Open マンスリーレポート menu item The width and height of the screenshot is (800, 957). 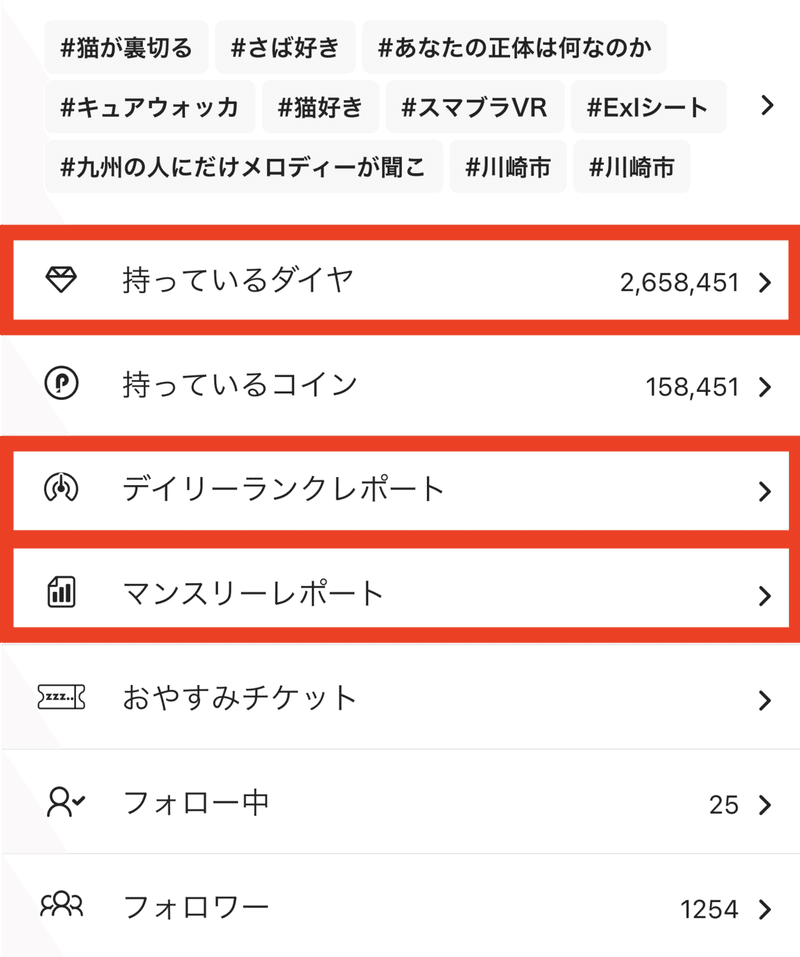pos(400,593)
